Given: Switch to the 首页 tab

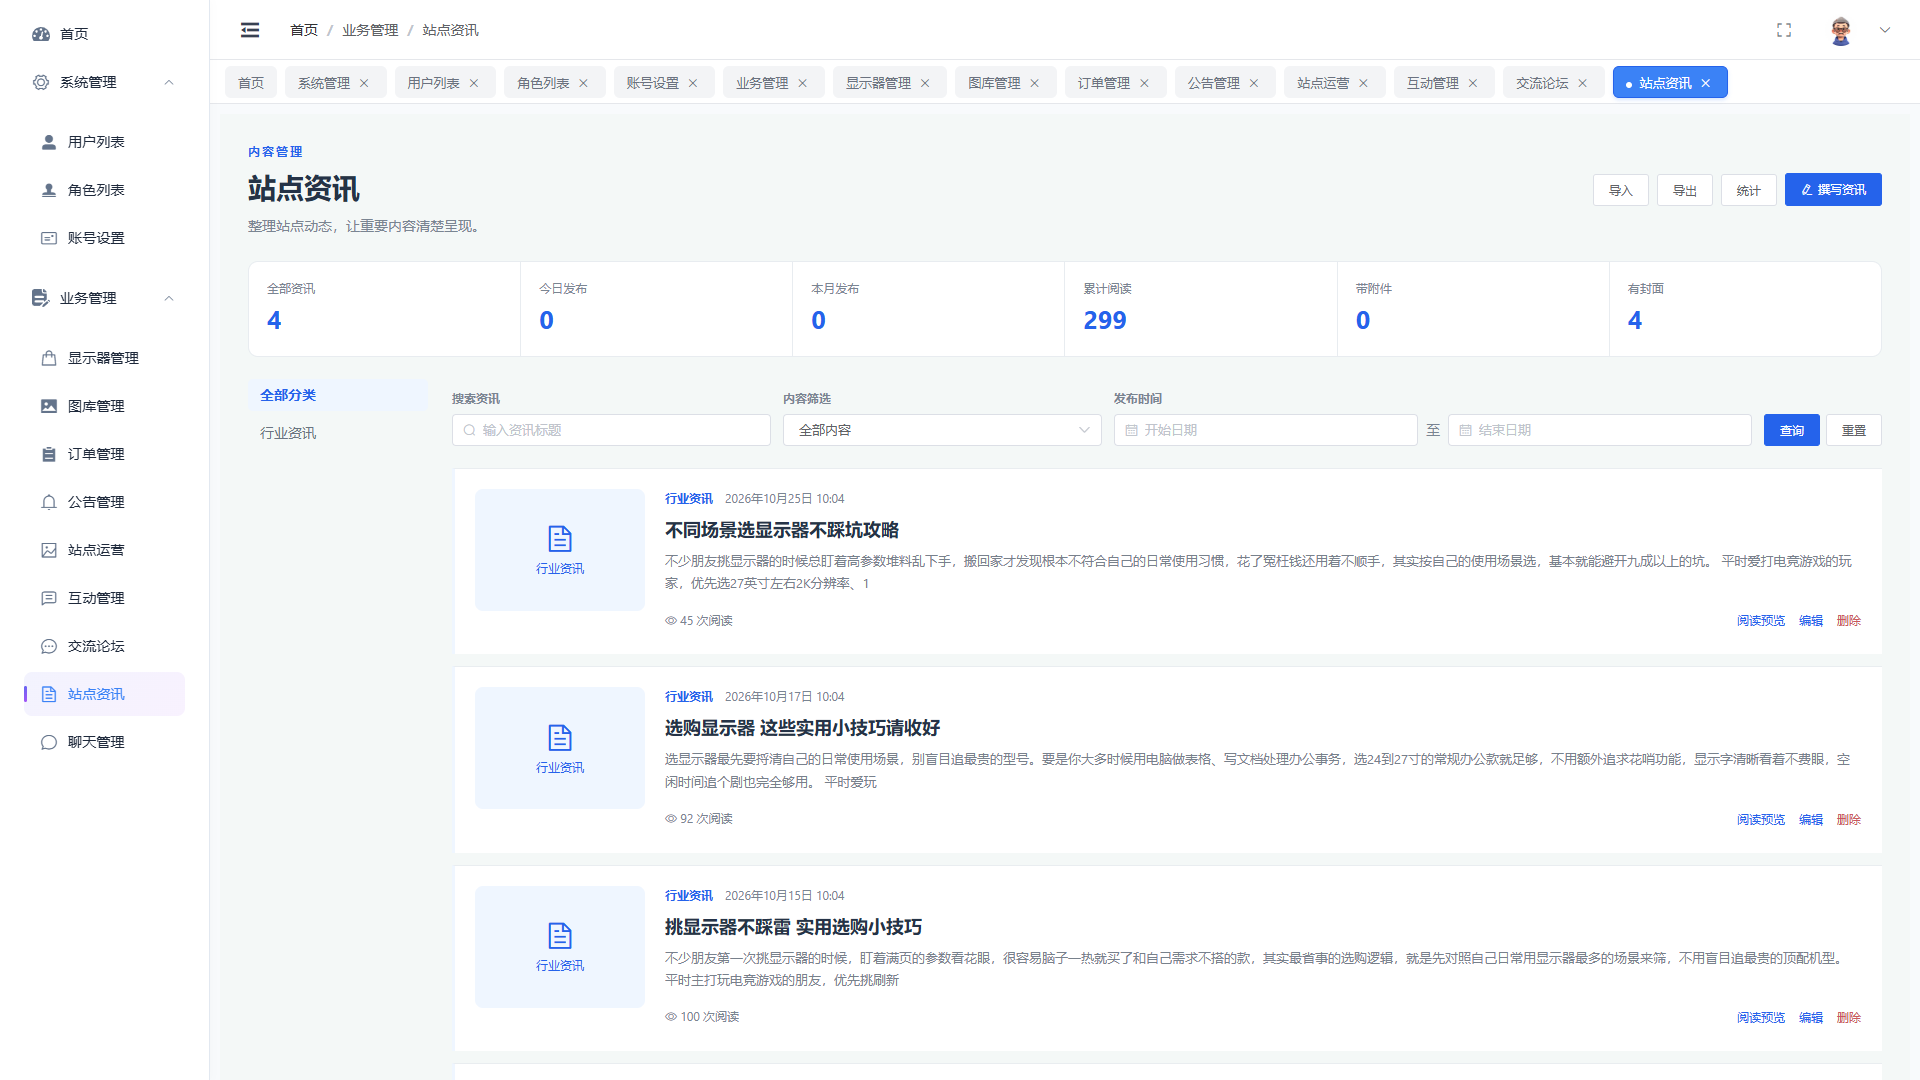Looking at the screenshot, I should [251, 83].
